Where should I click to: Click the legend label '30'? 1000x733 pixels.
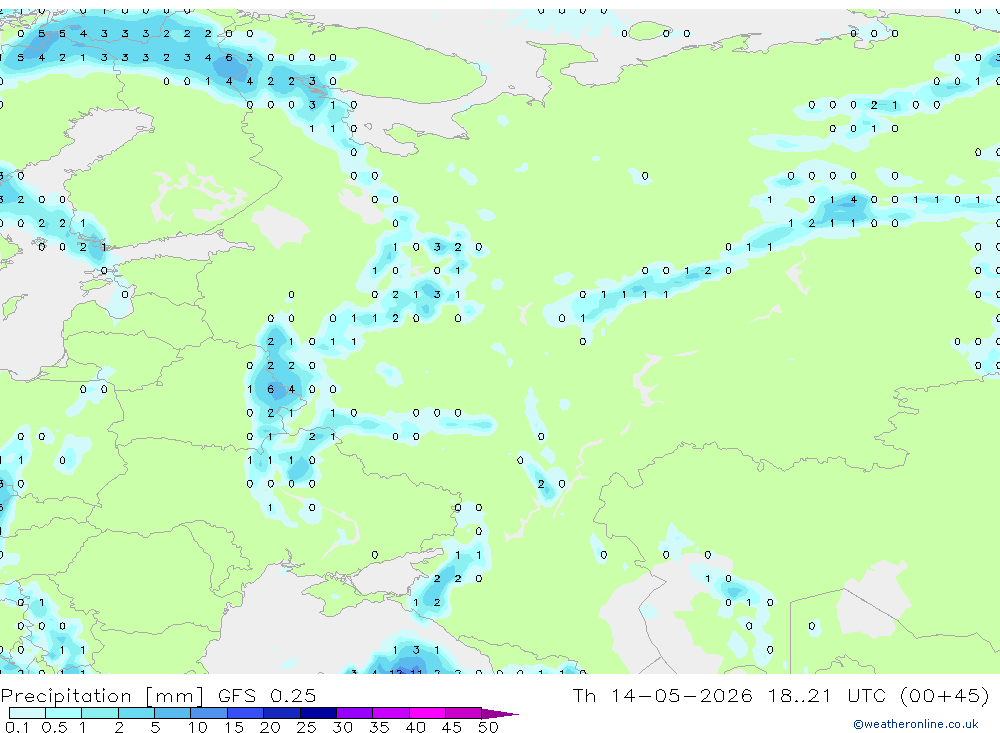click(x=342, y=727)
